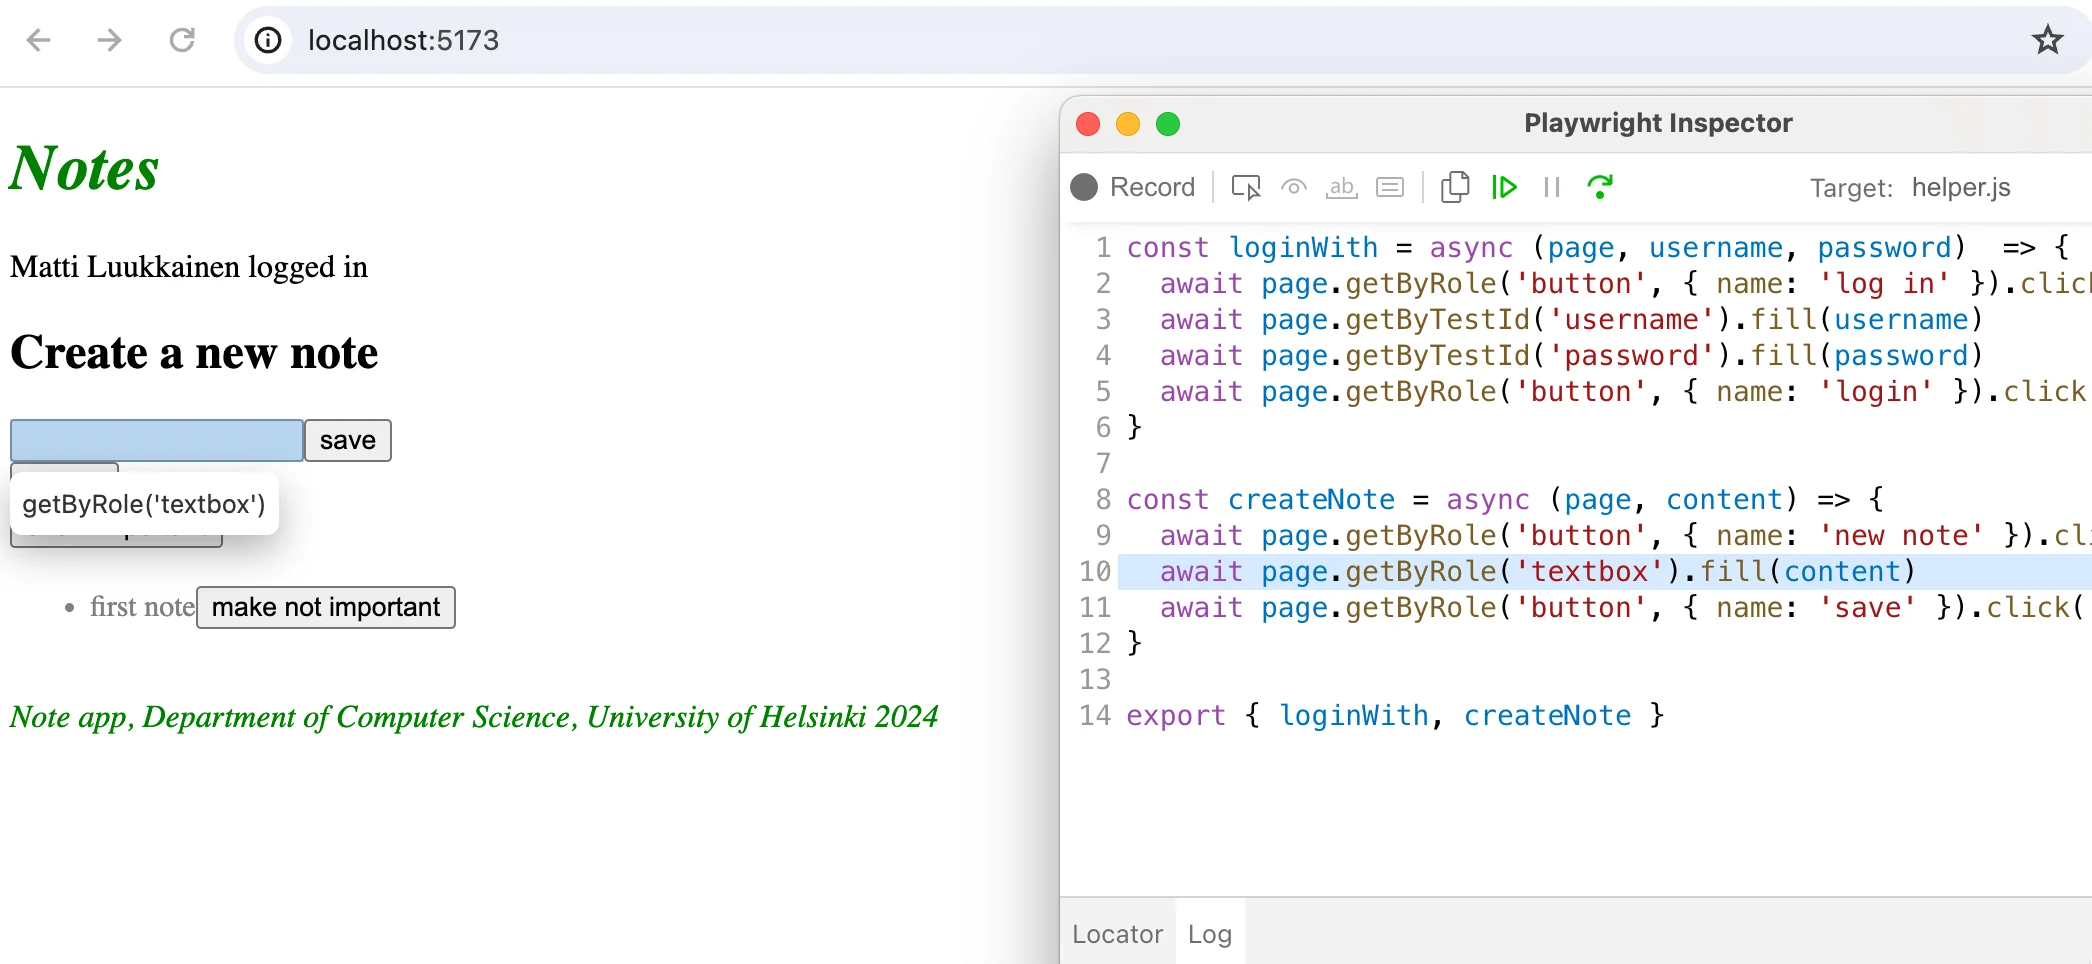
Task: Click the Note app footer text
Action: click(x=474, y=716)
